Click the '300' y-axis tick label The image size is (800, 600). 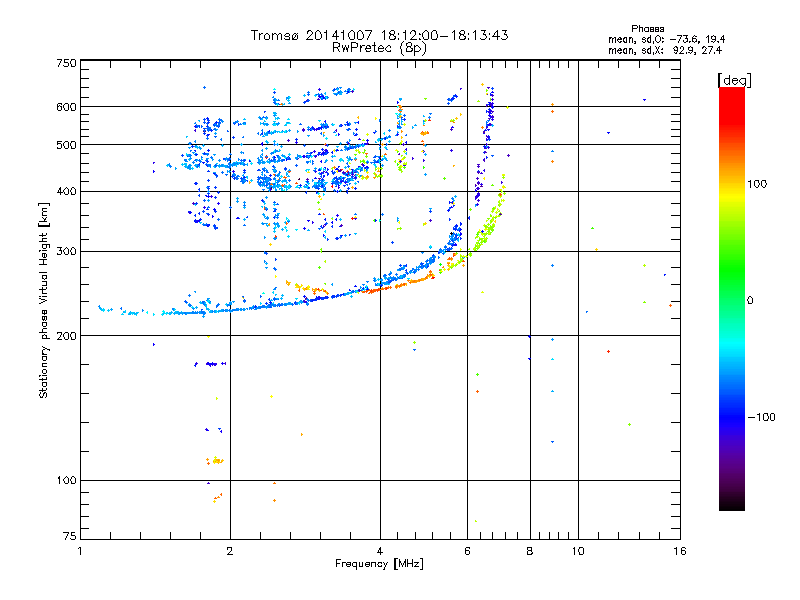coord(66,251)
